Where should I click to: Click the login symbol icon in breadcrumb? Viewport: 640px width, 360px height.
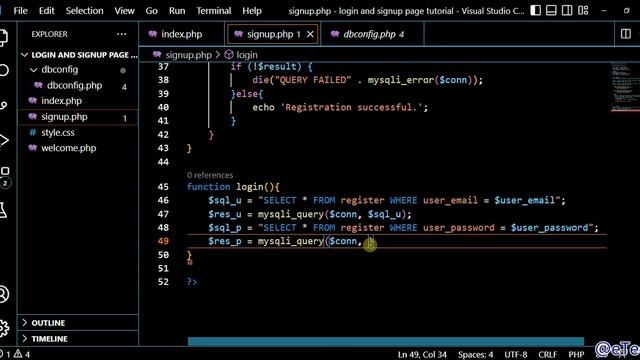pos(229,54)
